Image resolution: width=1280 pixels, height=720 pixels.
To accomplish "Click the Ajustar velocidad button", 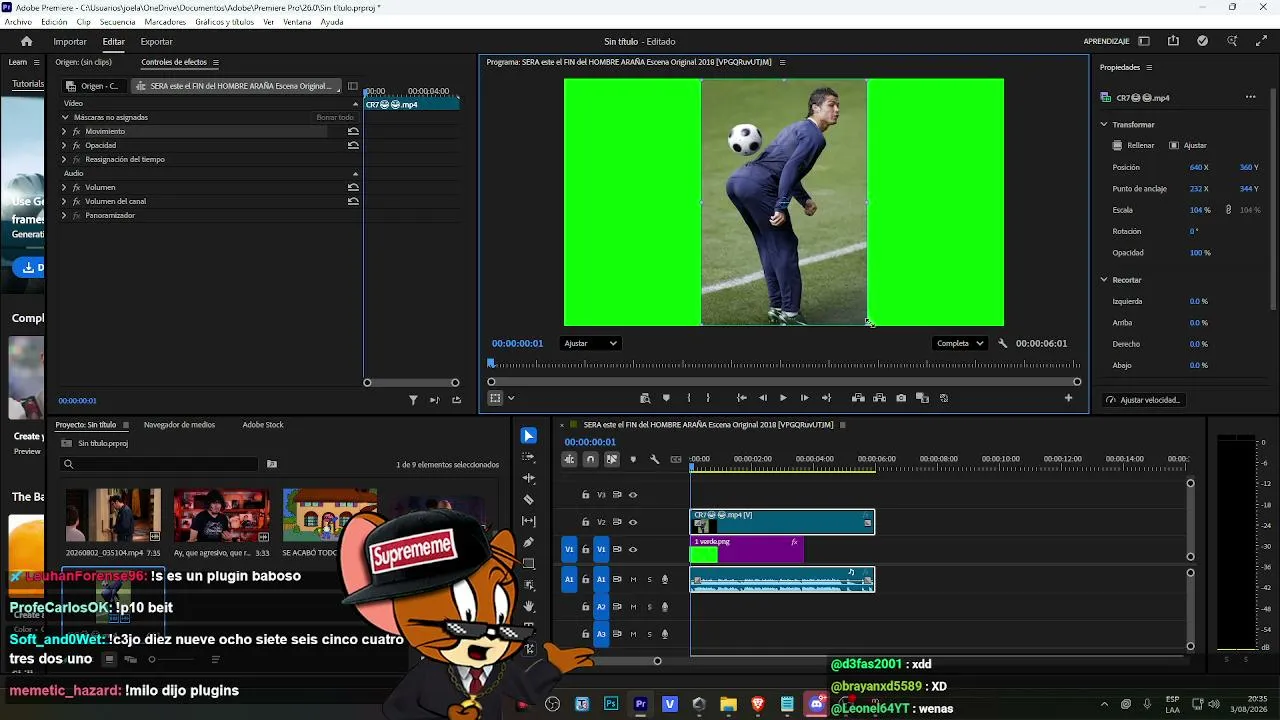I will click(x=1143, y=400).
